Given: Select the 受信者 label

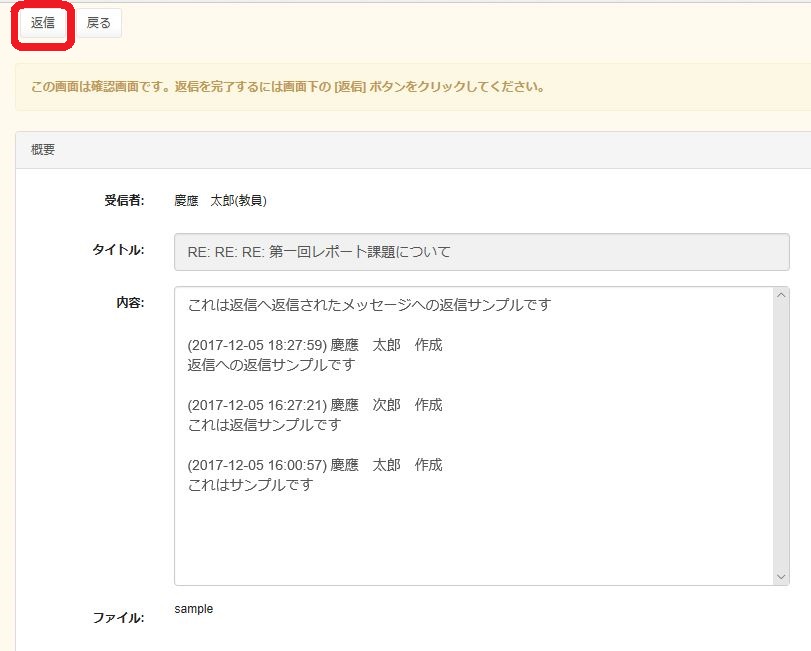Looking at the screenshot, I should point(124,200).
